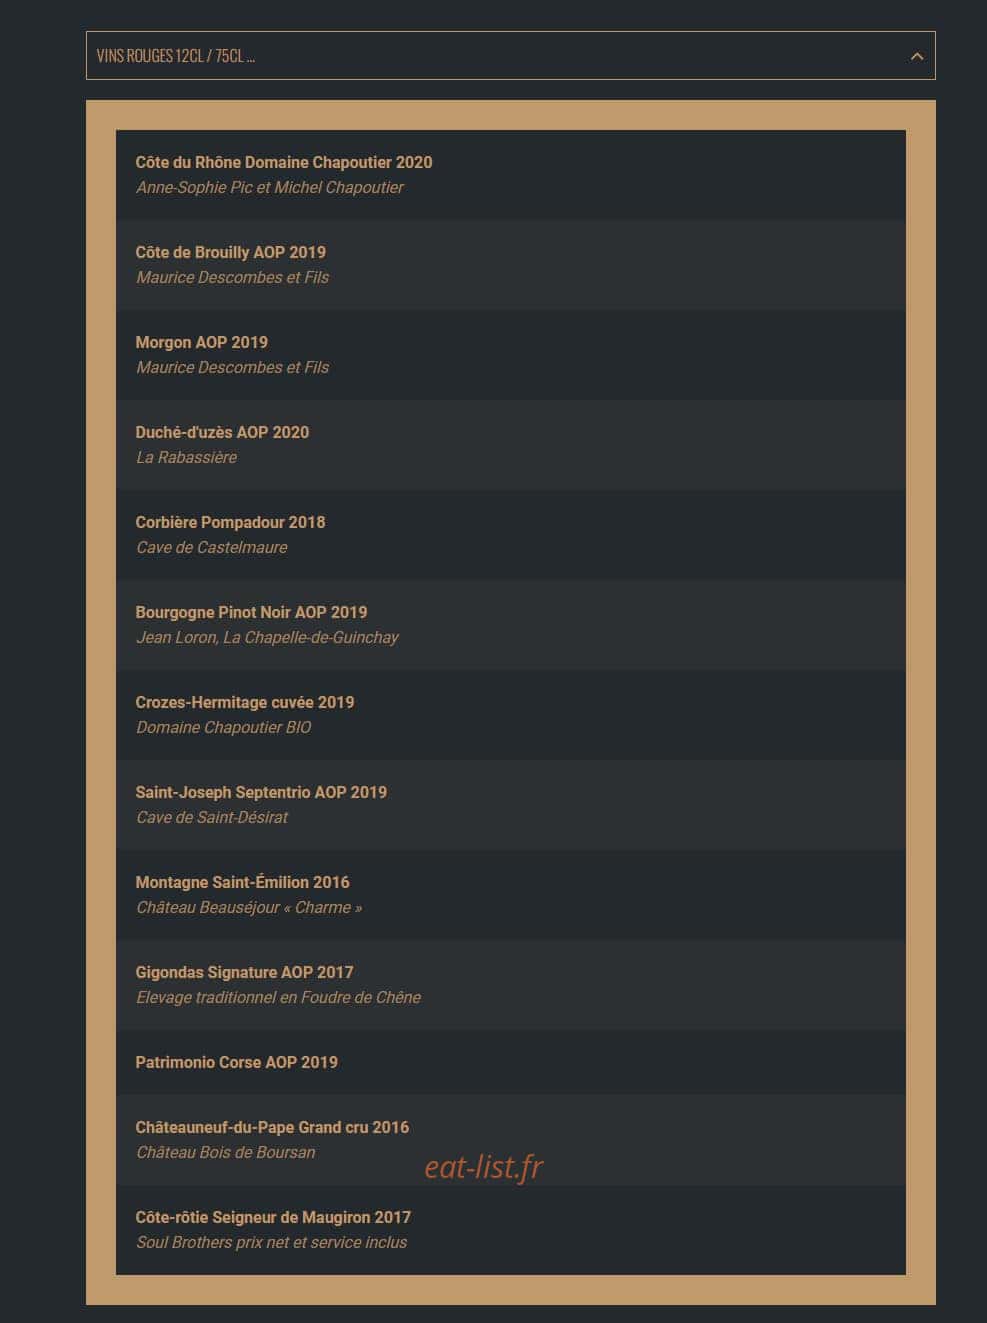This screenshot has height=1323, width=987.
Task: Click Corbière Pompadour 2018 item
Action: pyautogui.click(x=510, y=535)
